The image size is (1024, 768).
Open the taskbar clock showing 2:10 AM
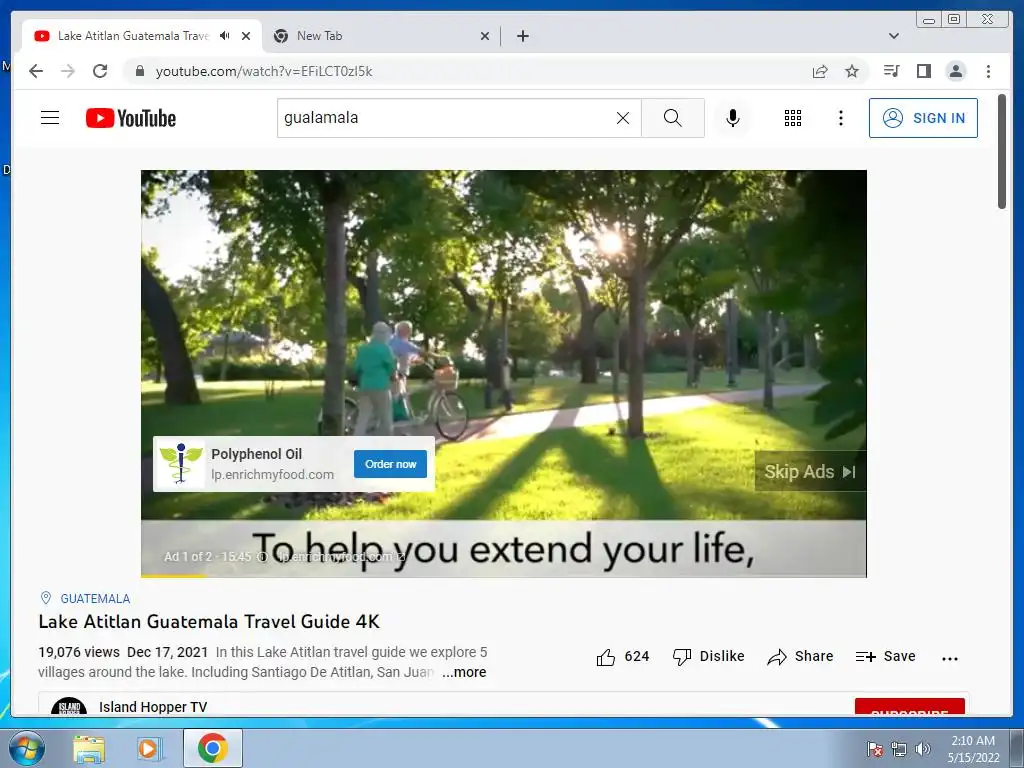pos(973,749)
